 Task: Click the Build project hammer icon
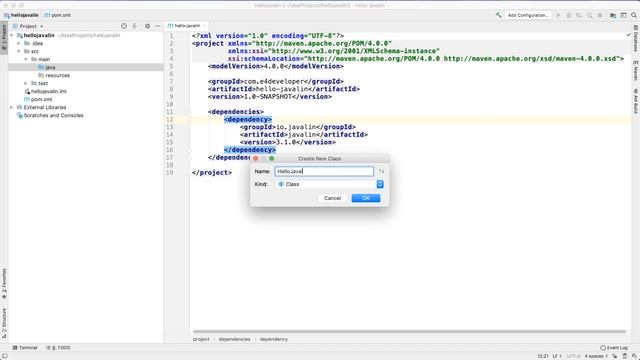(x=498, y=15)
